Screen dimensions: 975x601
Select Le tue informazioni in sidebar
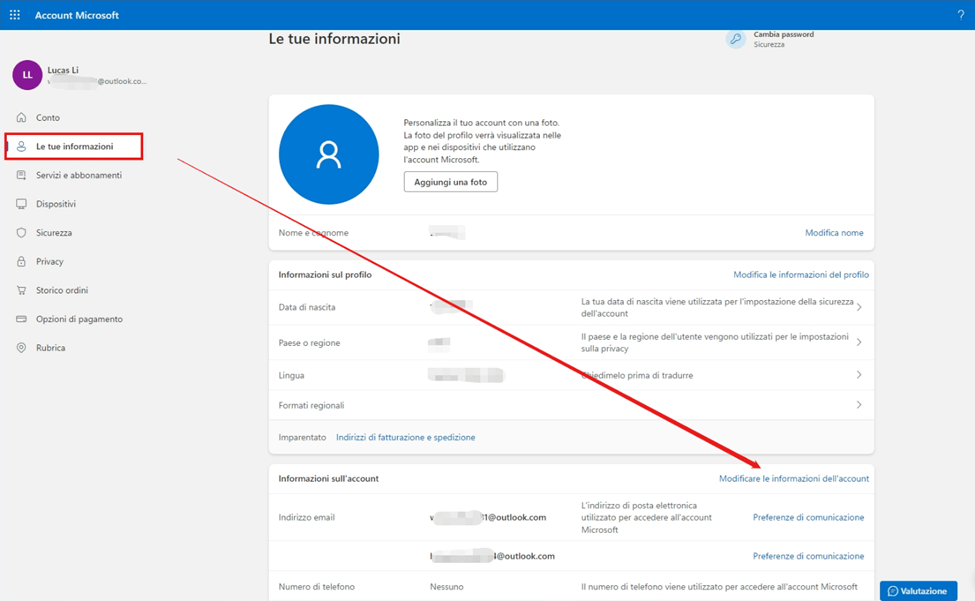75,146
